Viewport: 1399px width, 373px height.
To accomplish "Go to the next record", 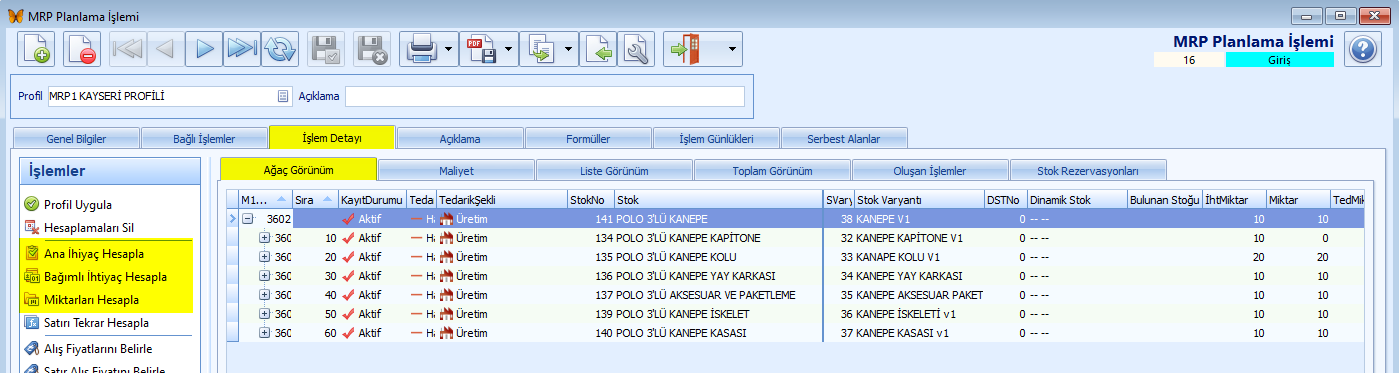I will tap(204, 49).
